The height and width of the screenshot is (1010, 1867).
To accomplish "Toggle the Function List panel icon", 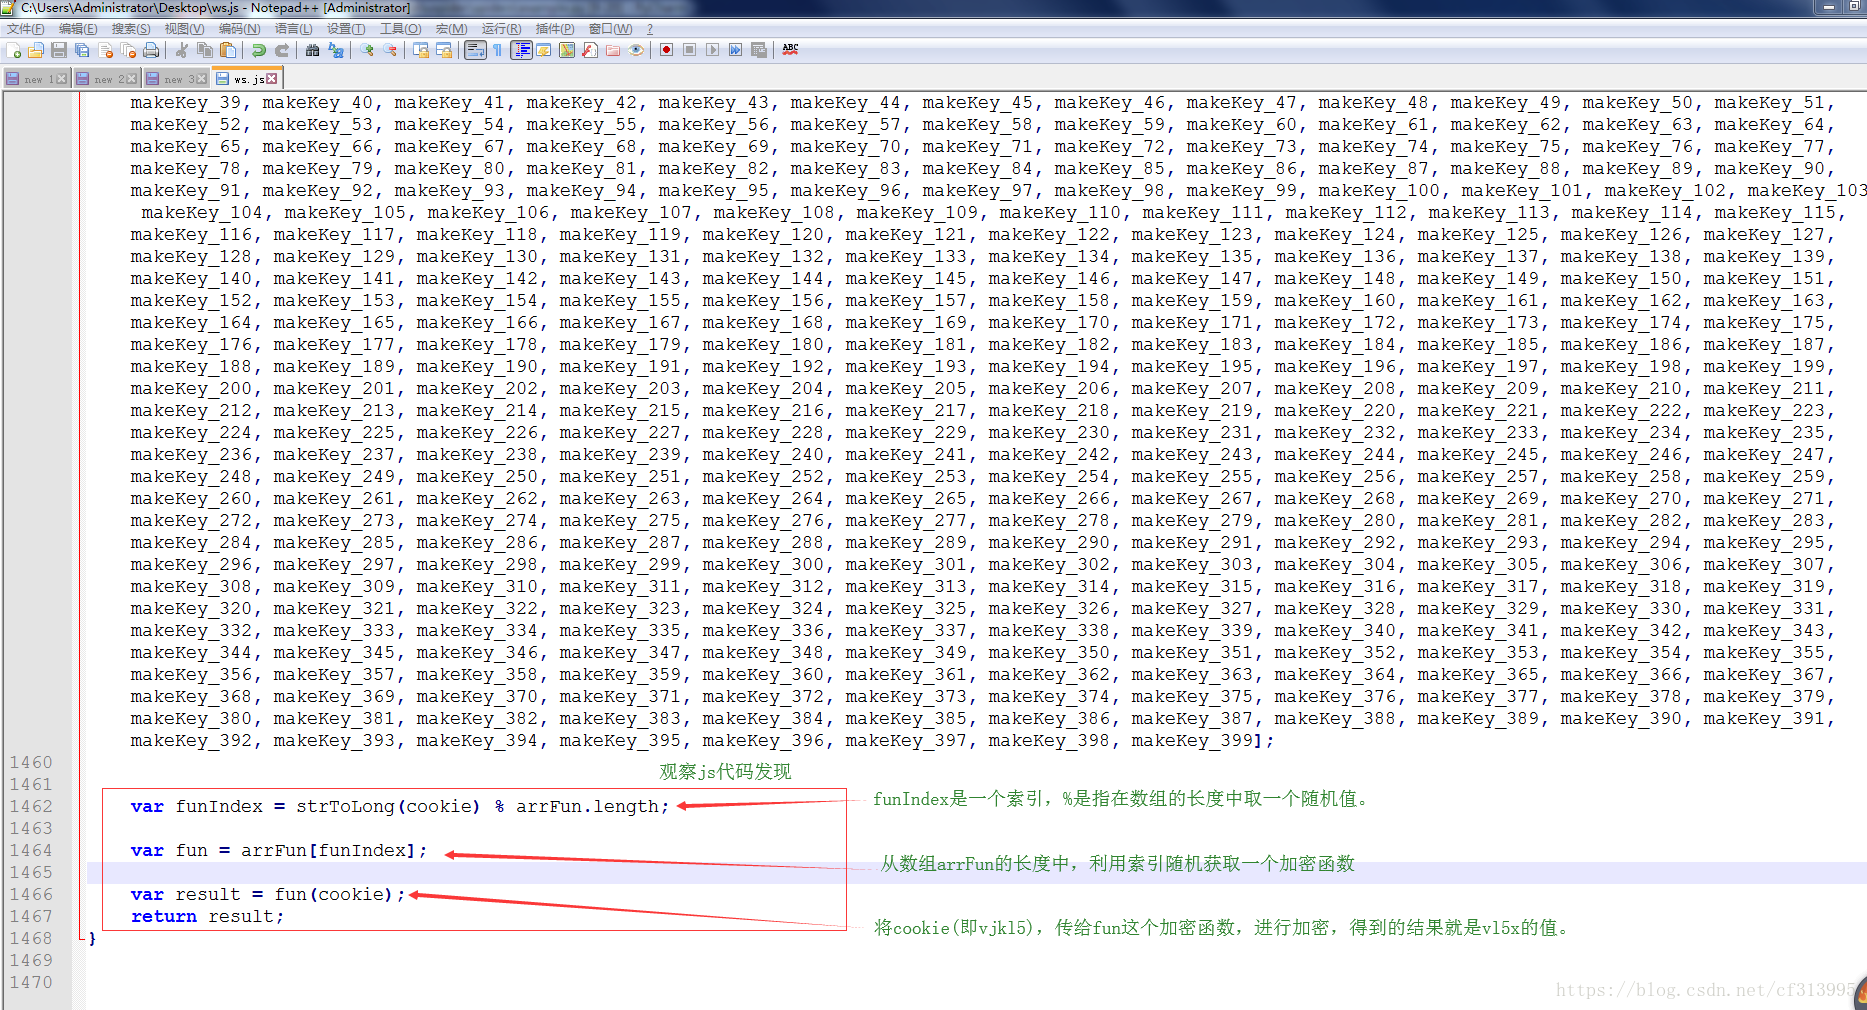I will (x=590, y=50).
